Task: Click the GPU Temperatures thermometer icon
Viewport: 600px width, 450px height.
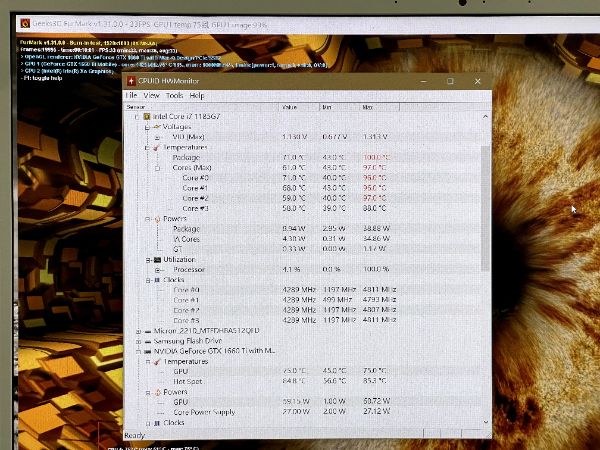Action: pos(157,362)
